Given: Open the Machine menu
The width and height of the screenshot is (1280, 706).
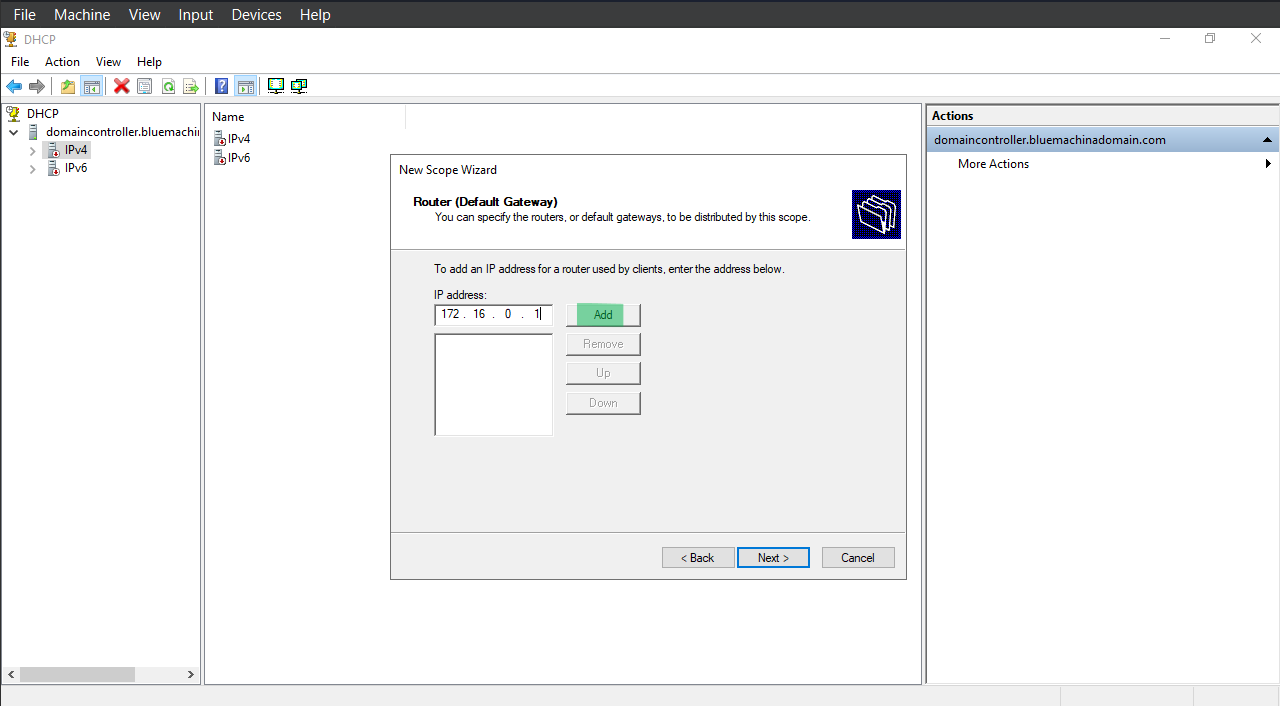Looking at the screenshot, I should (x=82, y=14).
